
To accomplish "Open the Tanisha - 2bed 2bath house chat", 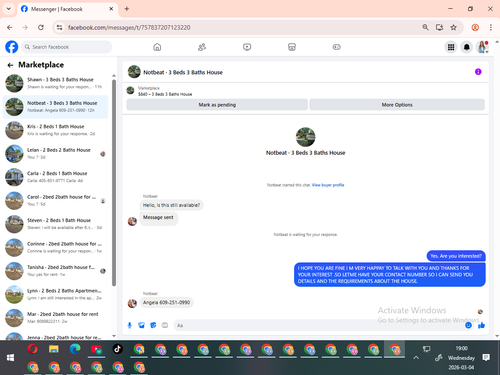I will click(x=55, y=271).
